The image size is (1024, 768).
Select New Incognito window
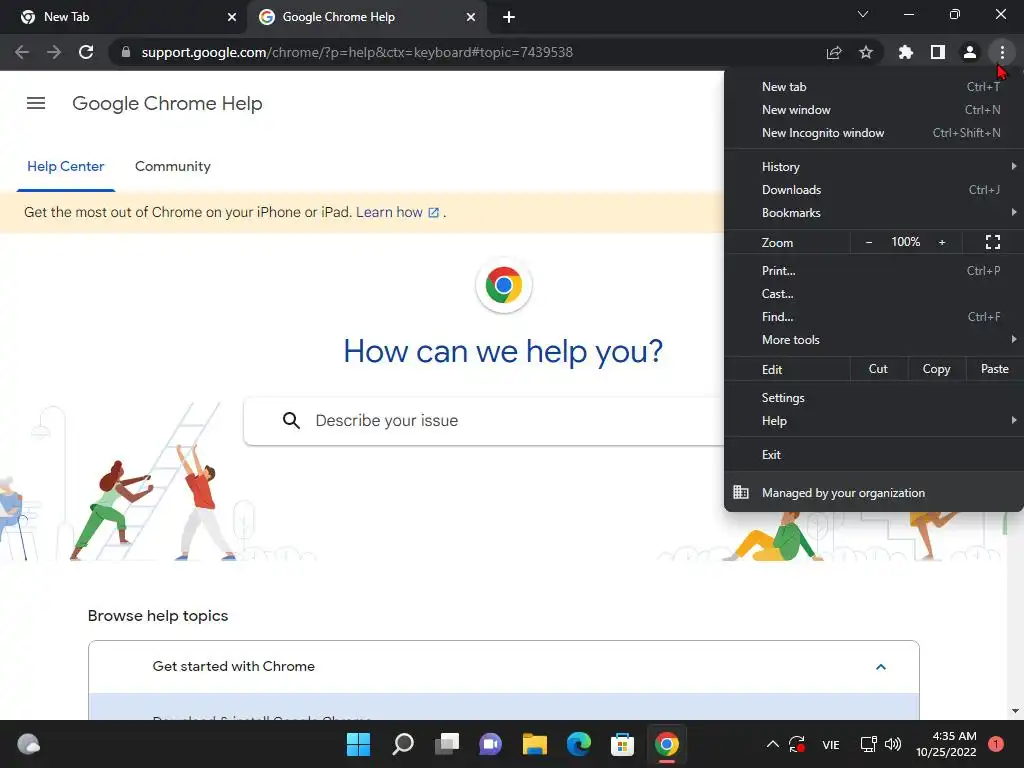point(874,133)
